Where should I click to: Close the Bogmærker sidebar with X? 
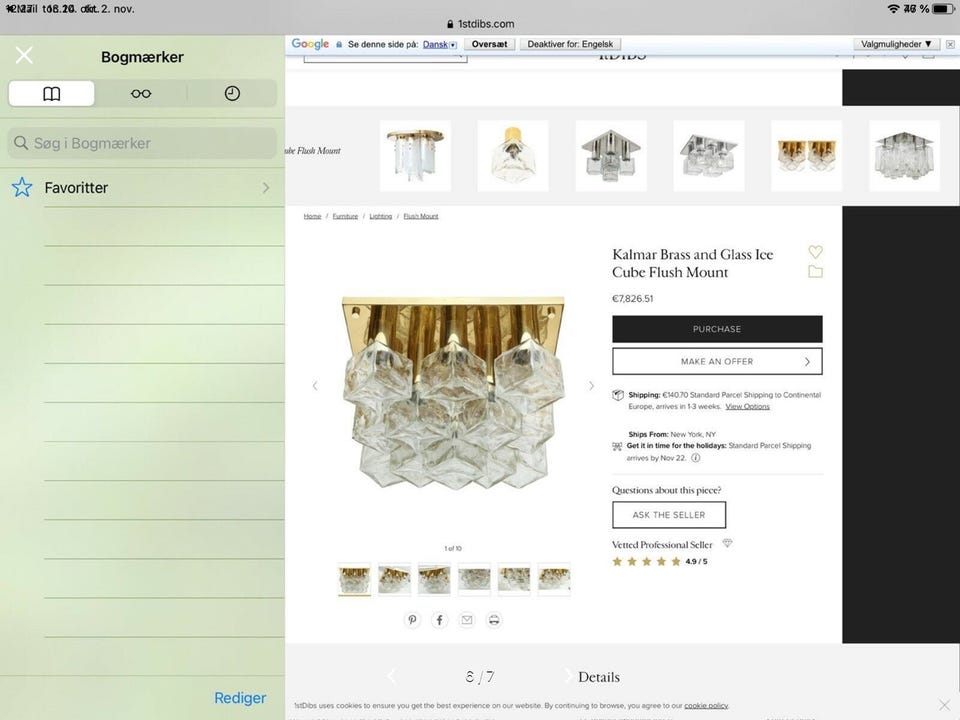[24, 55]
